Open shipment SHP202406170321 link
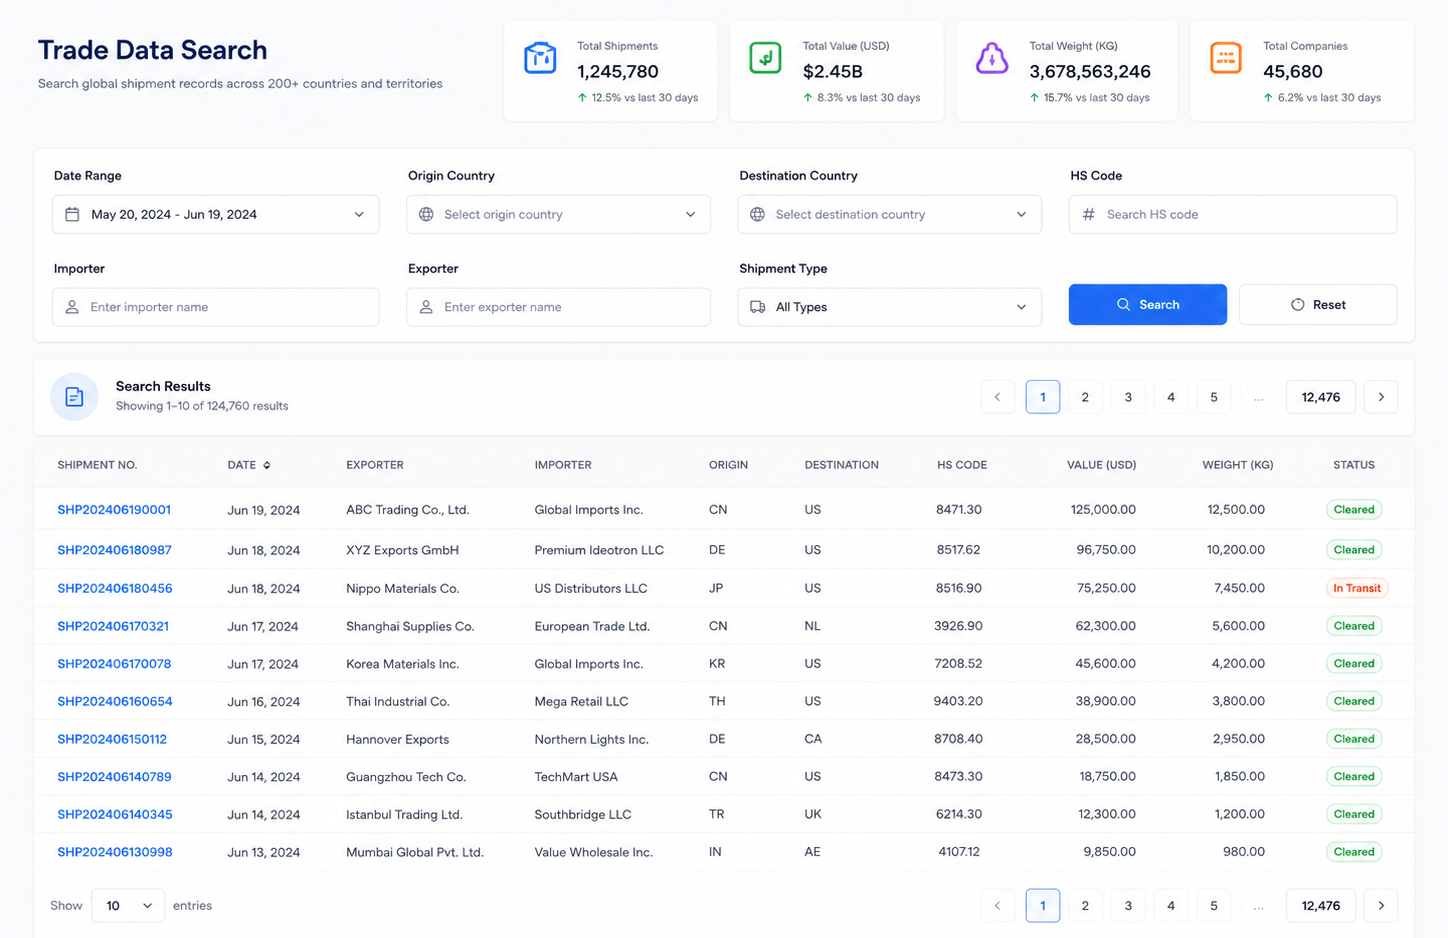Screen dimensions: 1448x938 [113, 626]
